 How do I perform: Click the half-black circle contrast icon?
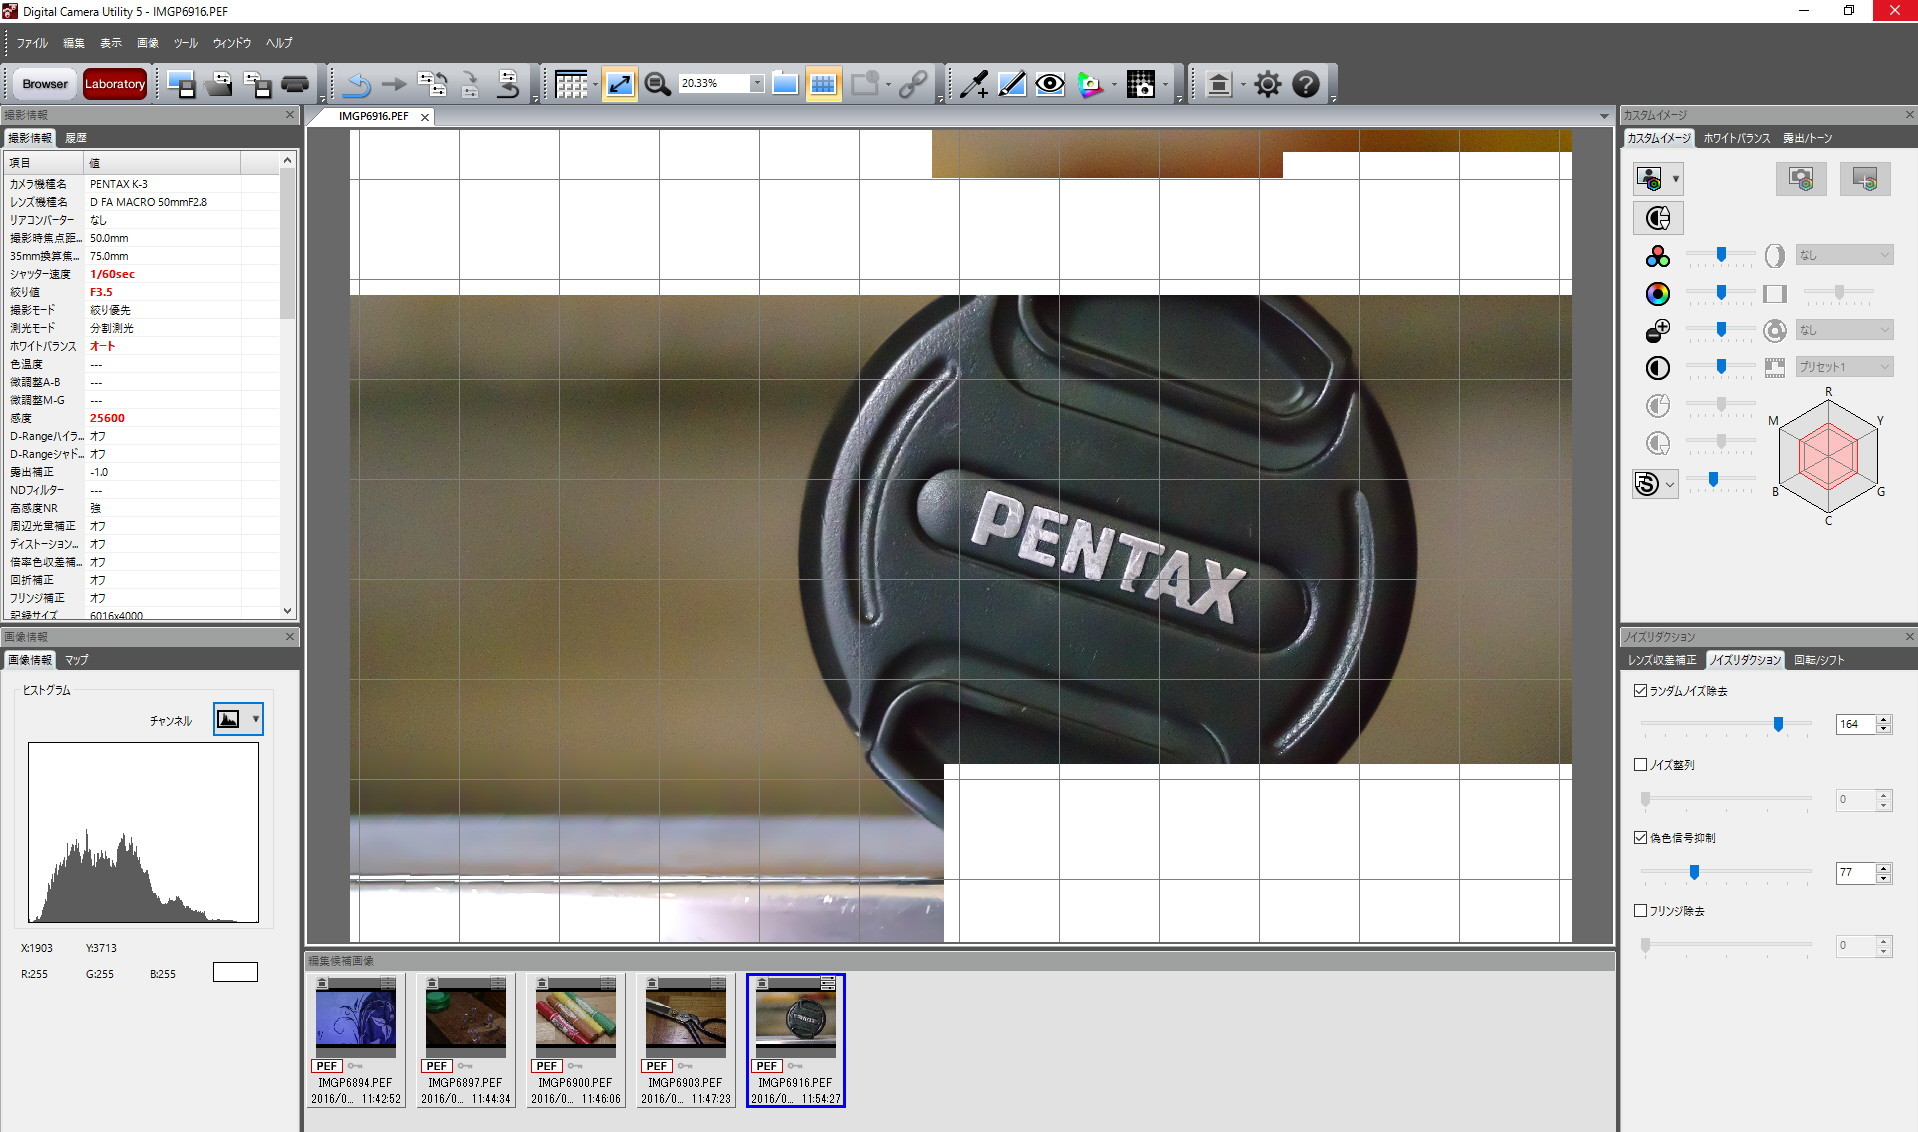1657,368
